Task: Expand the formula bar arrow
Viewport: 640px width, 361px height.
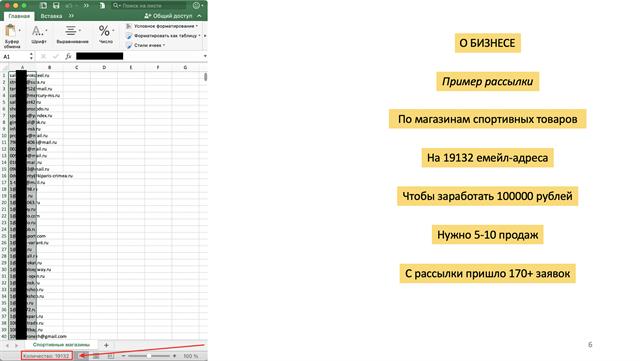Action: [x=205, y=56]
